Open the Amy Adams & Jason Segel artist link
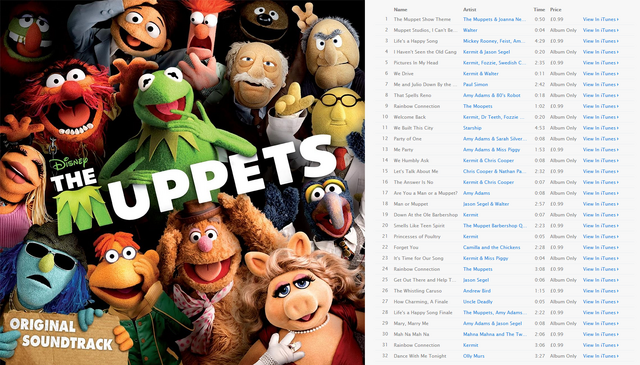 coord(492,323)
